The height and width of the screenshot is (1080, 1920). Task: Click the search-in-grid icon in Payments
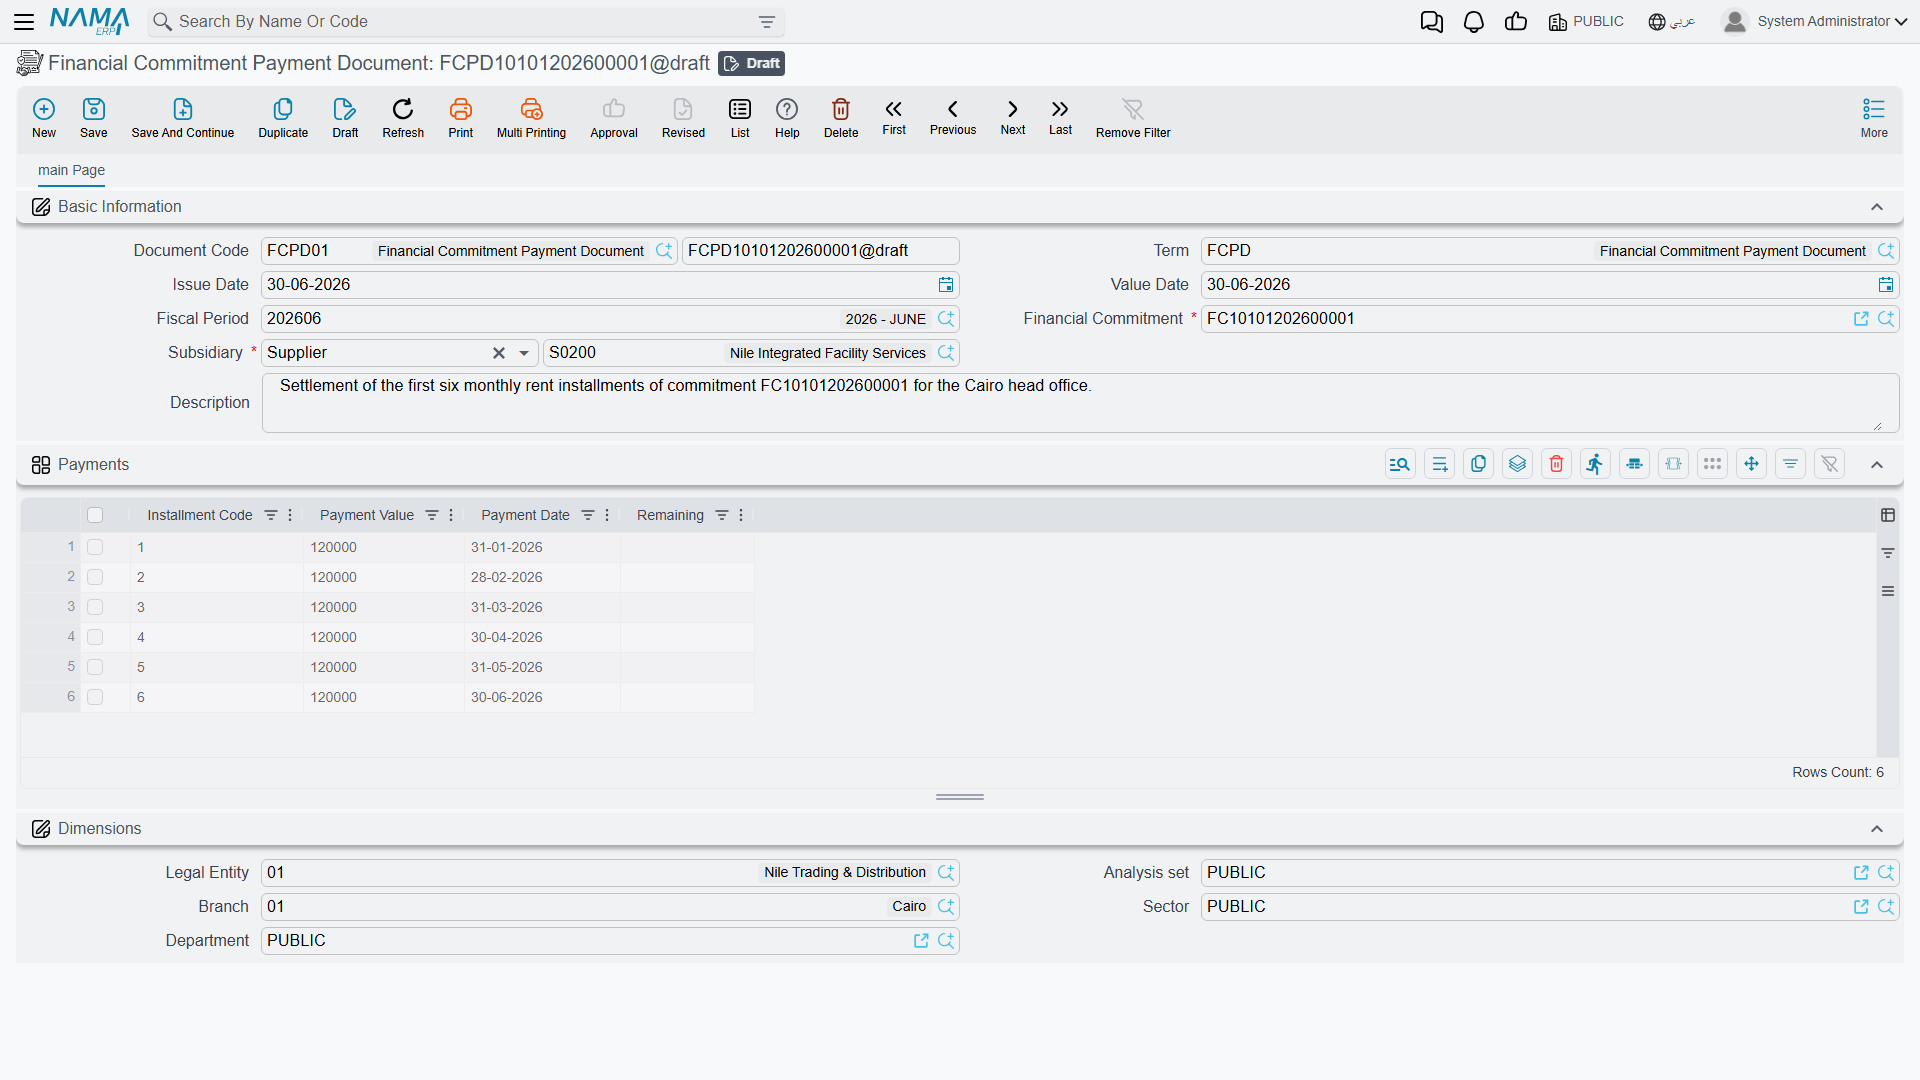tap(1400, 464)
